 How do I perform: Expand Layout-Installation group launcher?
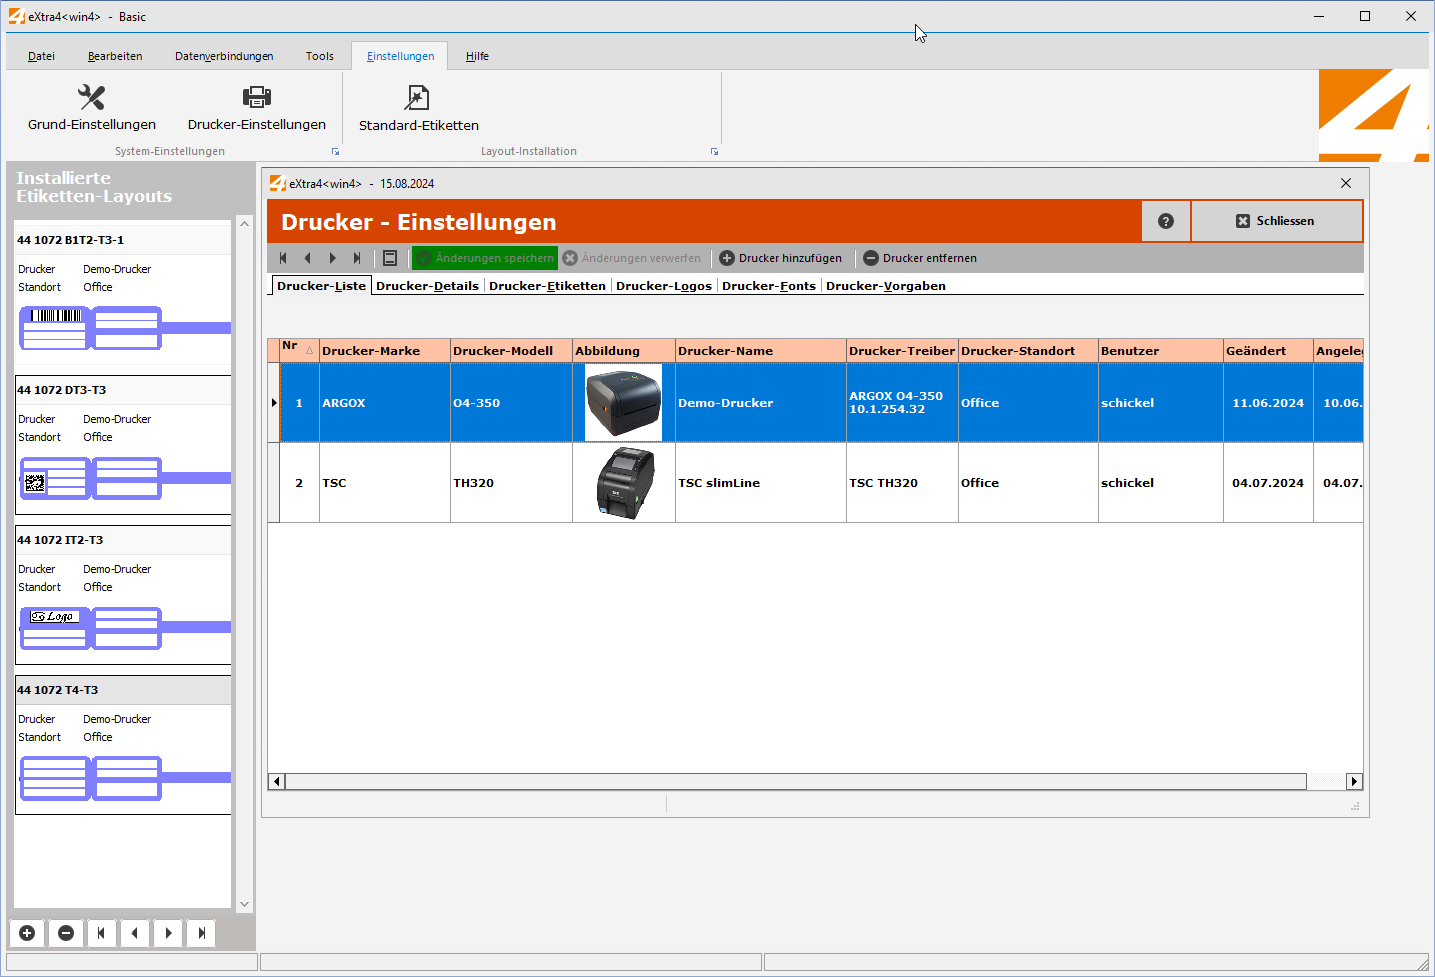tap(714, 152)
